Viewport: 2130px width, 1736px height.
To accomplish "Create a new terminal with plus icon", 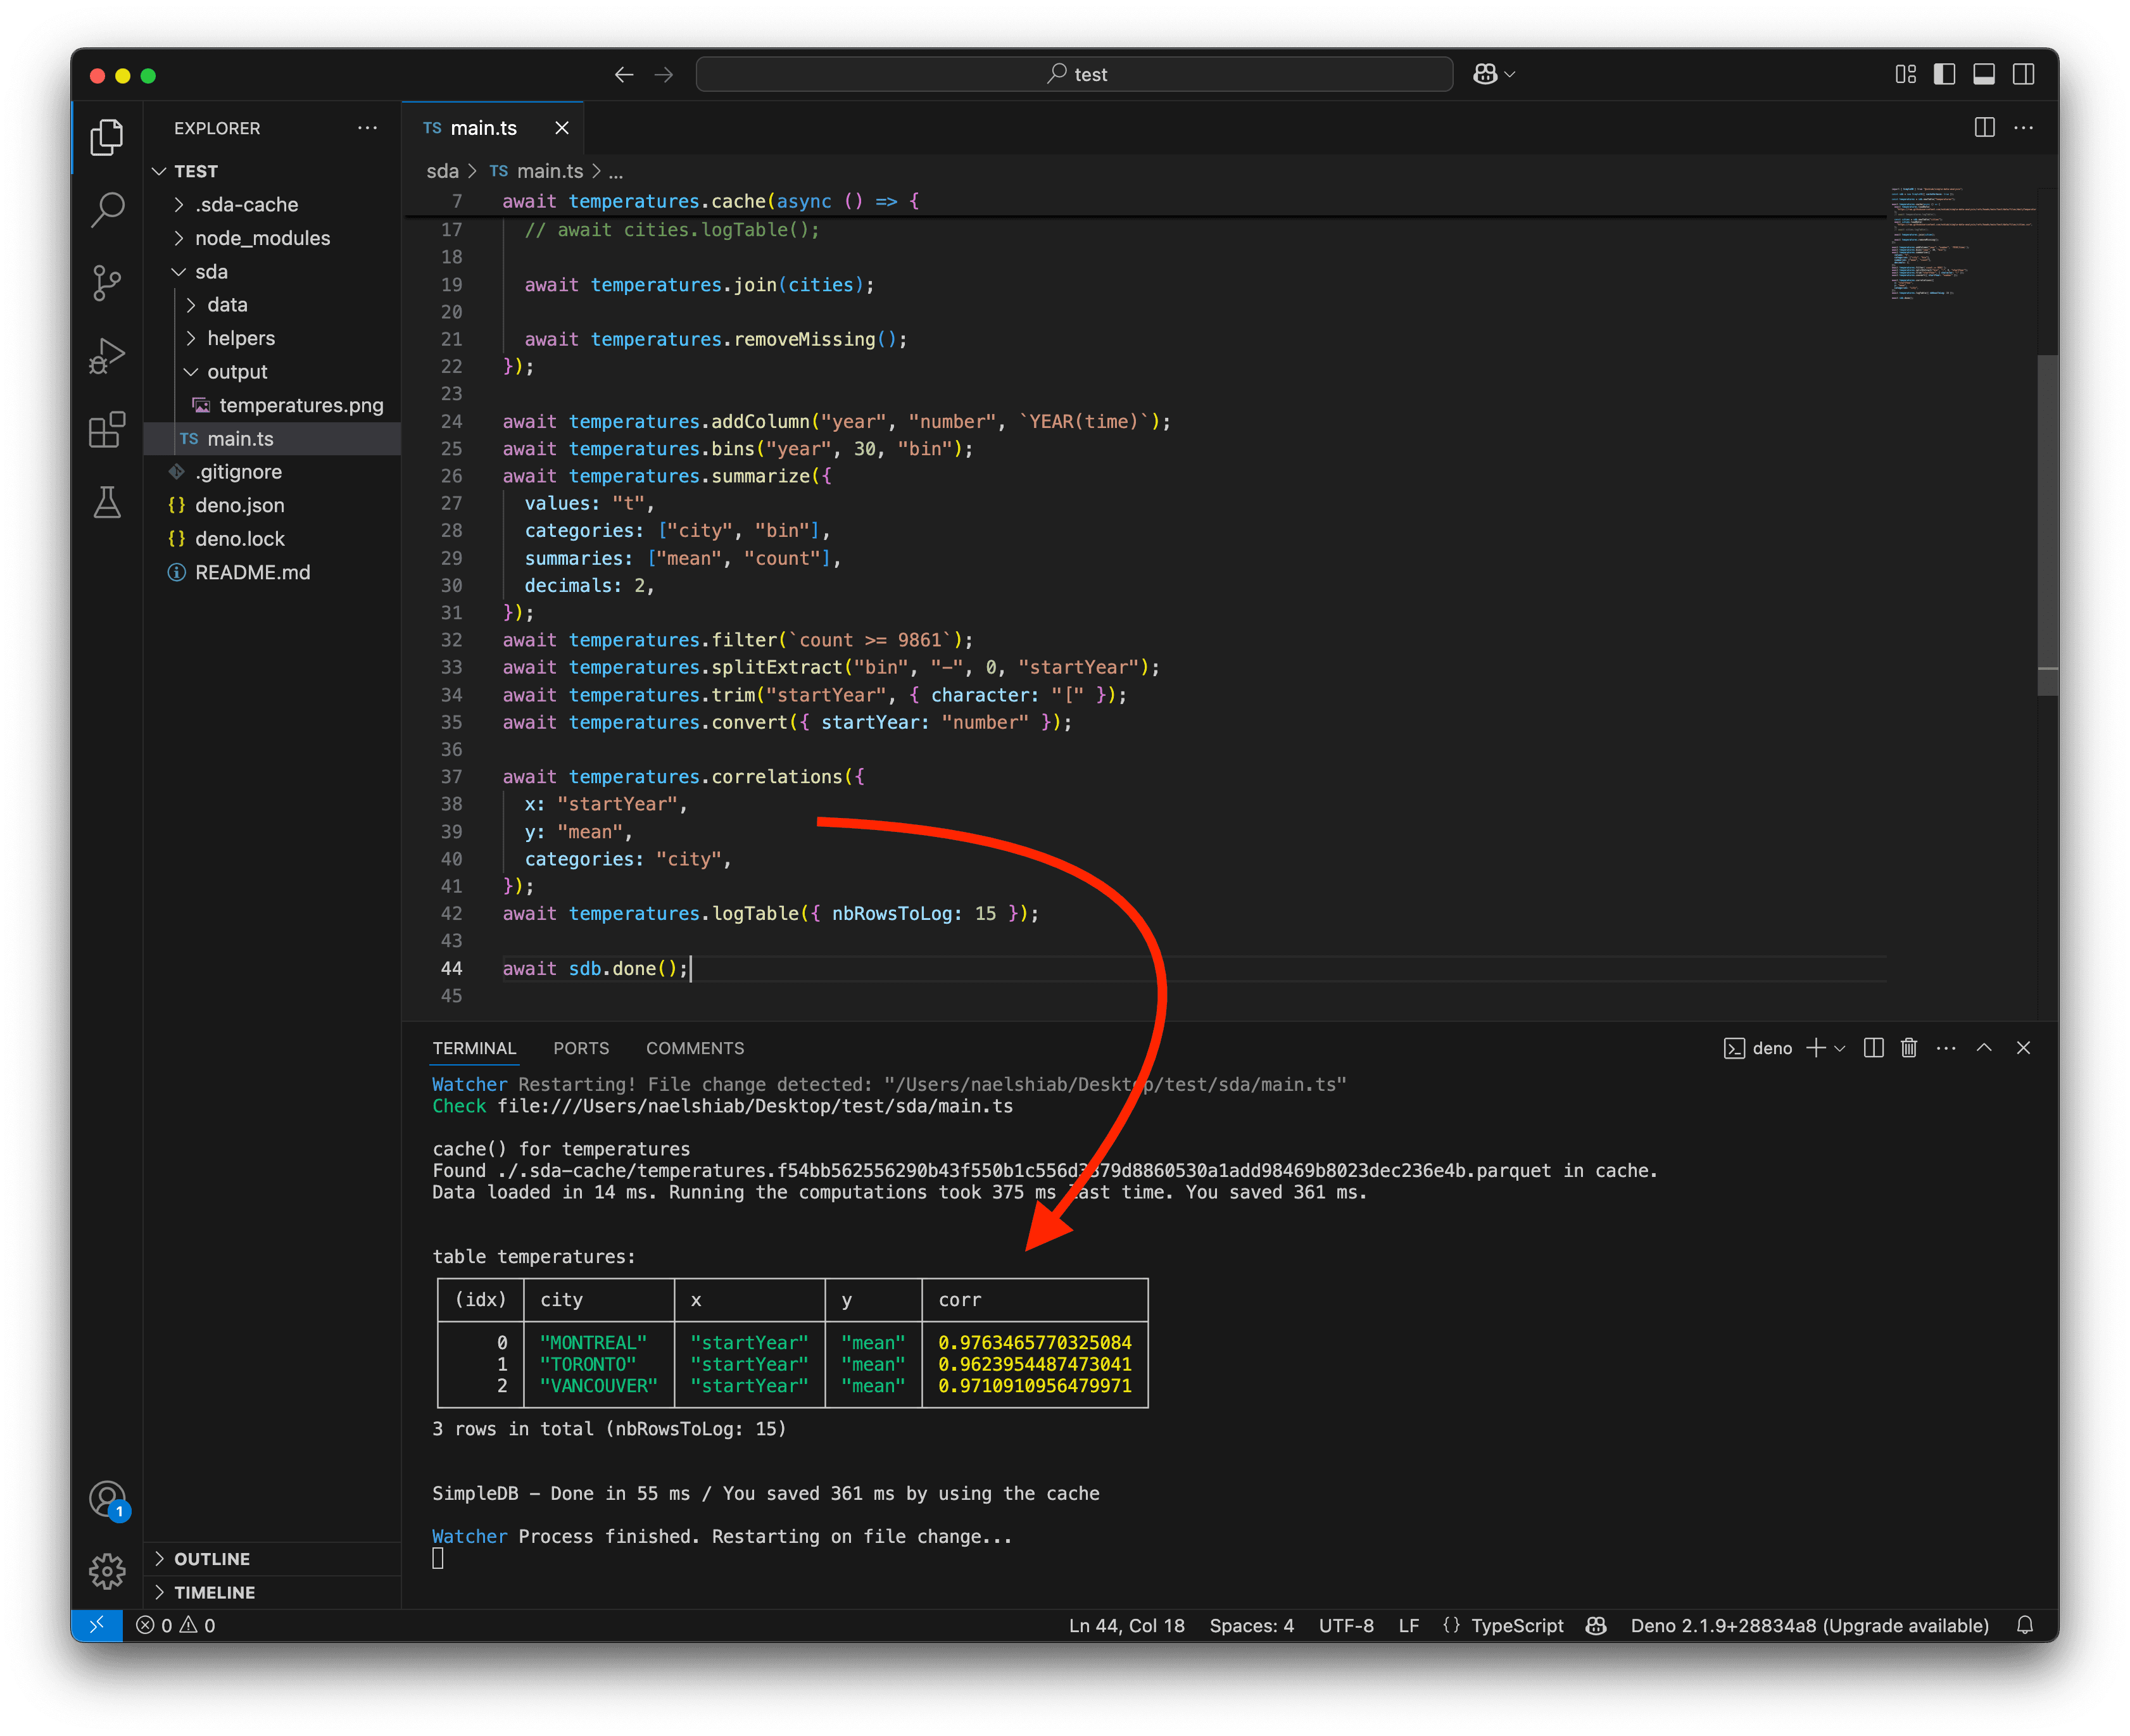I will (x=1816, y=1047).
